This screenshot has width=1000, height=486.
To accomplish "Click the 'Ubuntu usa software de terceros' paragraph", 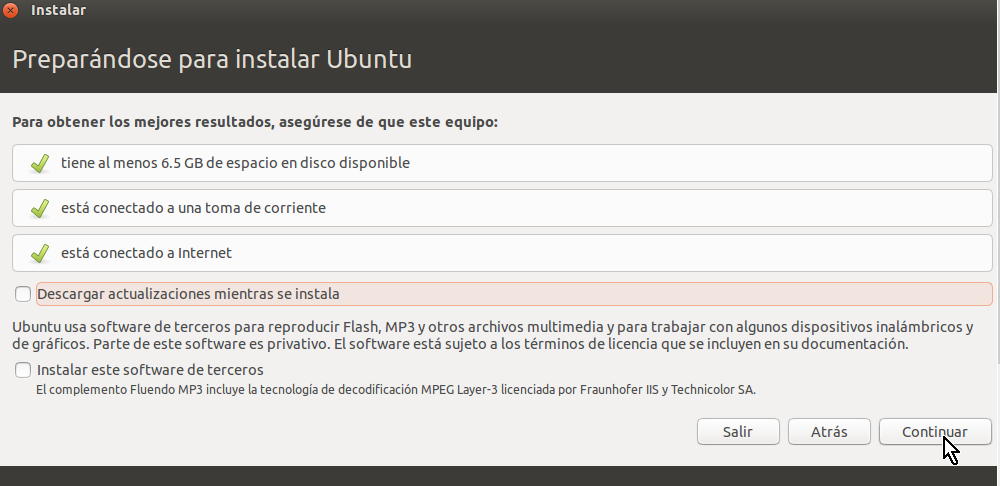I will 492,335.
